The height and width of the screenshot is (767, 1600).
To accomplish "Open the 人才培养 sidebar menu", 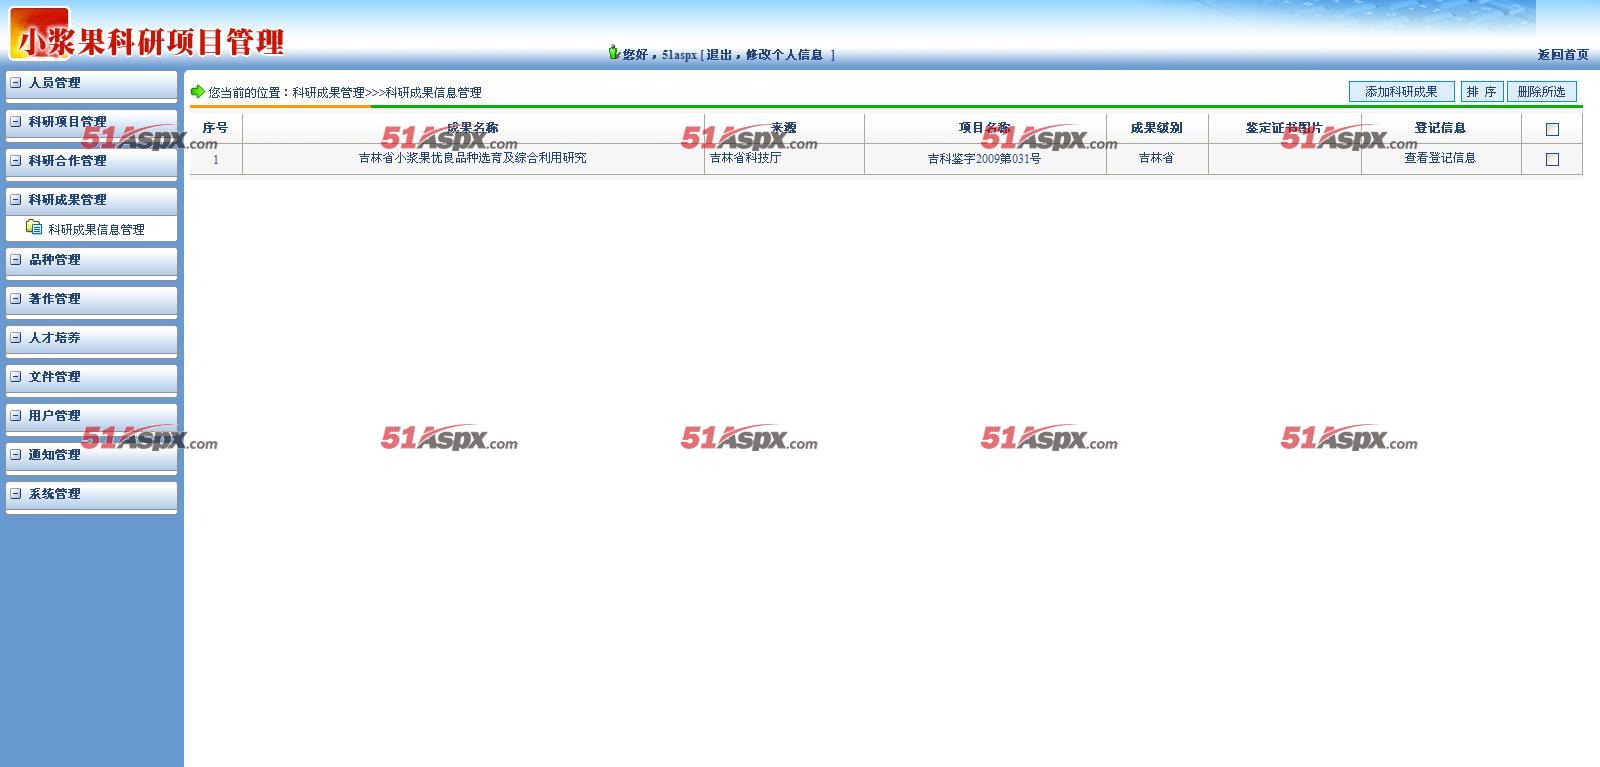I will 91,338.
